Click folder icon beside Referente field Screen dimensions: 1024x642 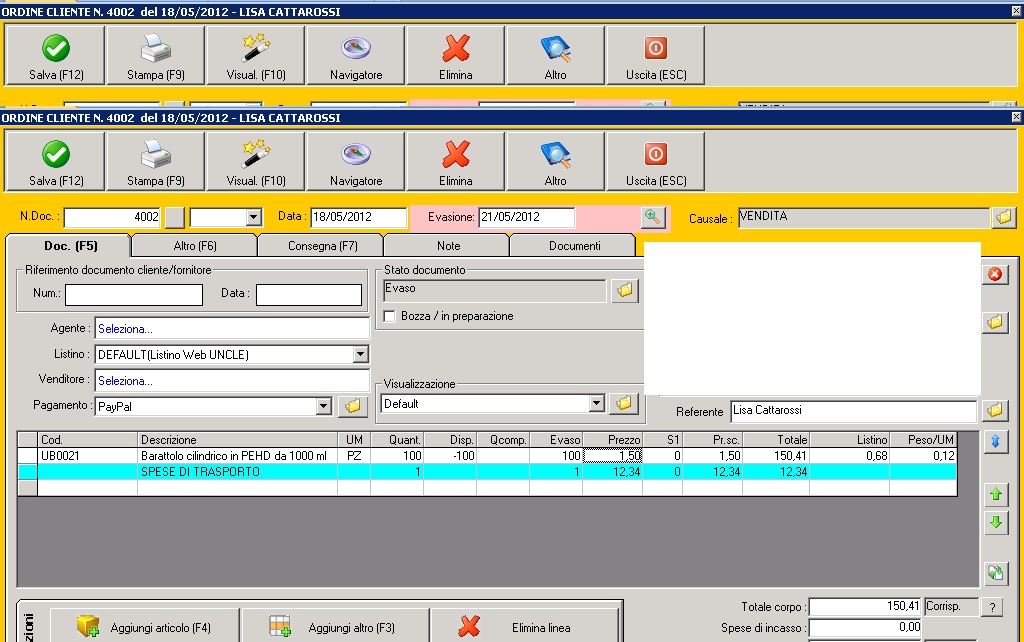click(994, 411)
